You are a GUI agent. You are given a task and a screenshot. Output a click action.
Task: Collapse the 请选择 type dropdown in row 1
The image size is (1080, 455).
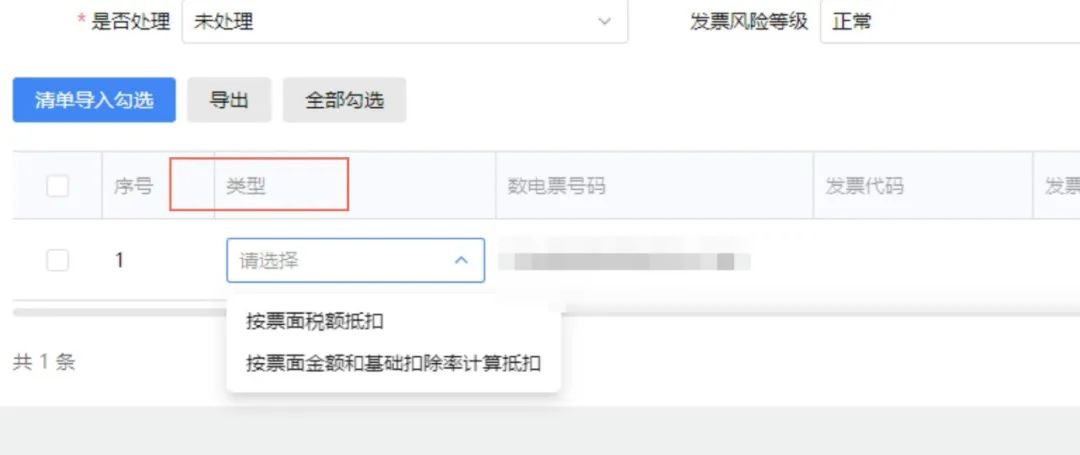[x=355, y=260]
